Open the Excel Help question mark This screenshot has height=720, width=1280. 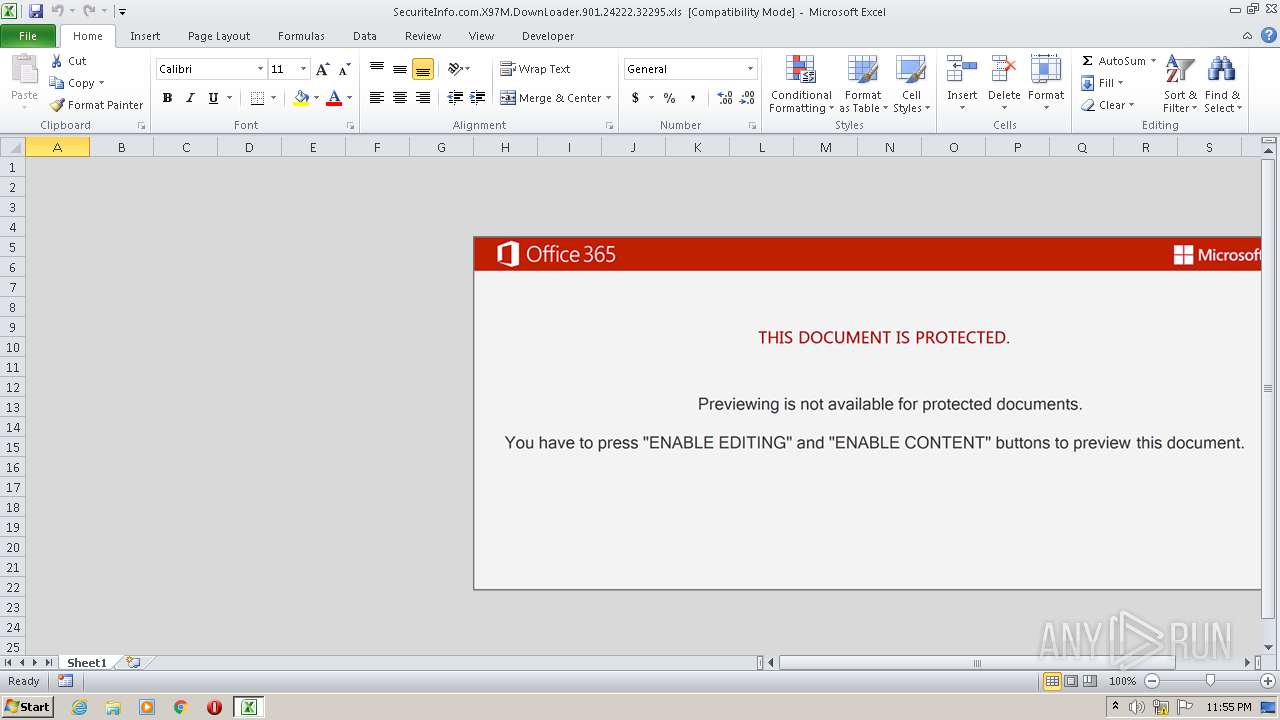click(x=1268, y=36)
